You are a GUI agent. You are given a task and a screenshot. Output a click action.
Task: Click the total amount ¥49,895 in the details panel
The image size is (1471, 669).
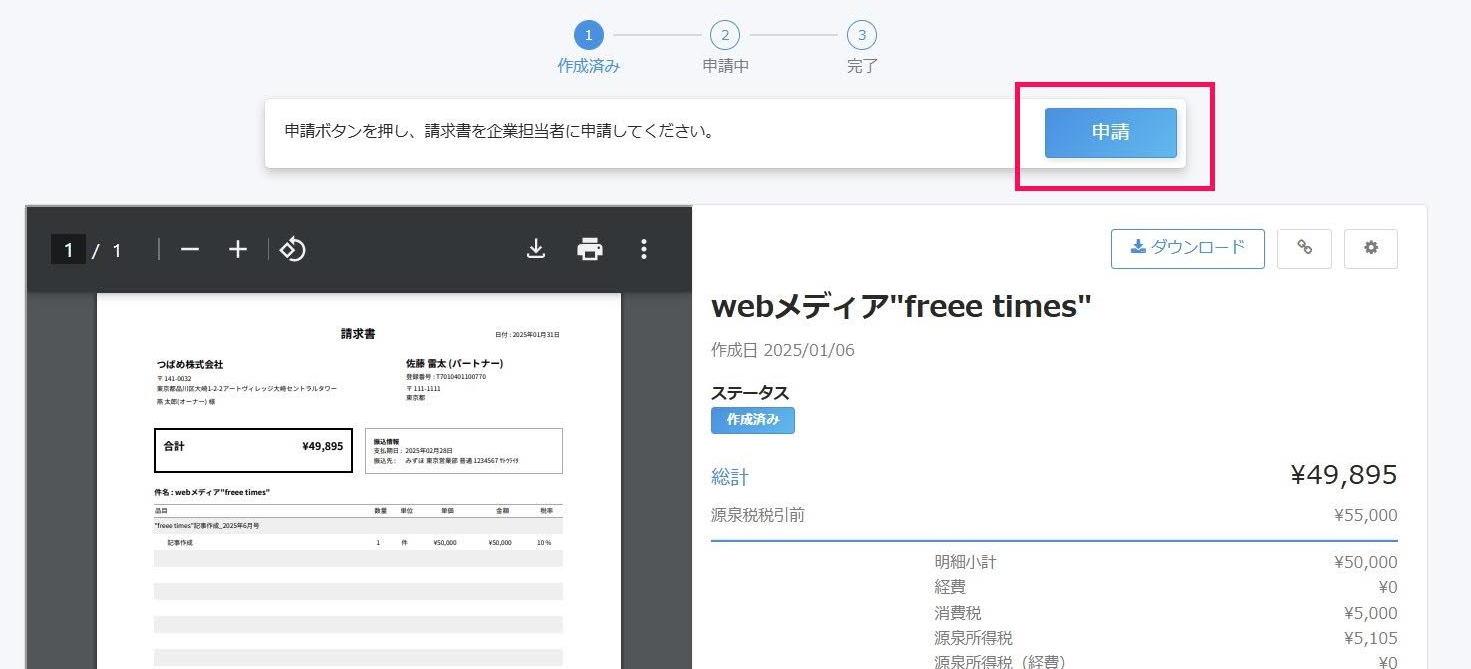point(1343,475)
